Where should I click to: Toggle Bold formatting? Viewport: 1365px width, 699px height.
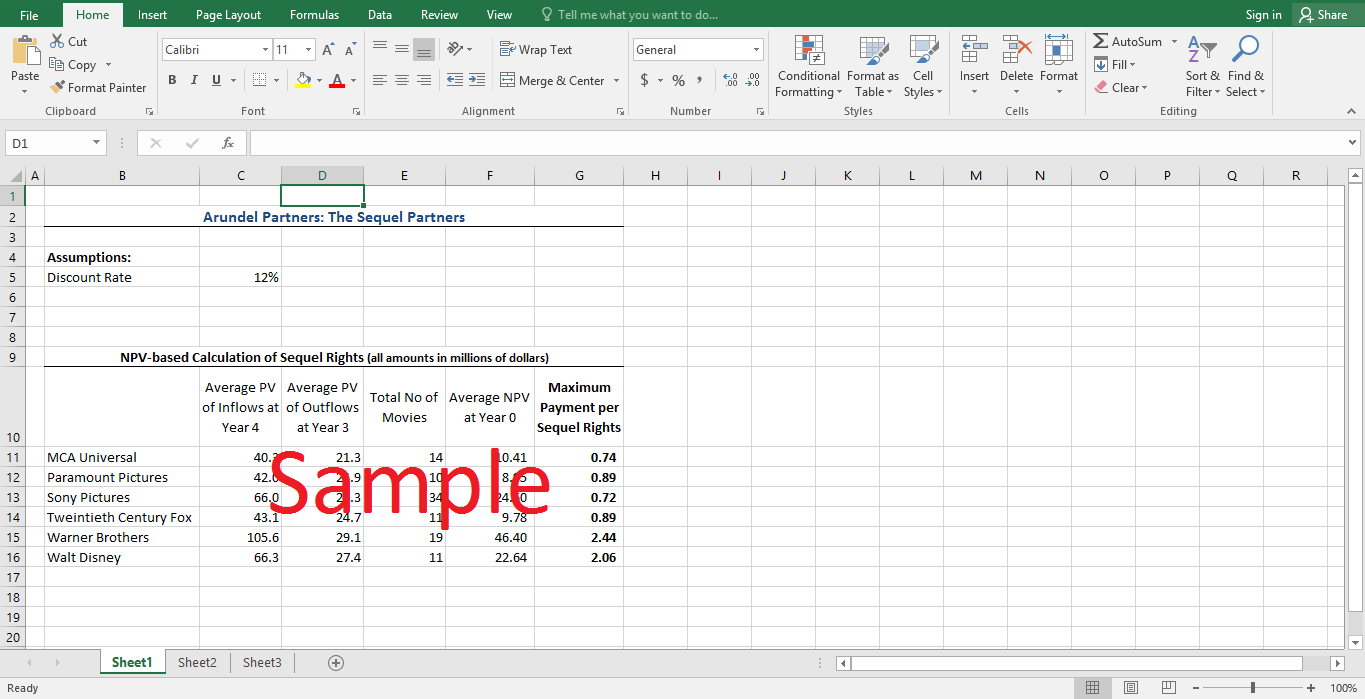172,80
